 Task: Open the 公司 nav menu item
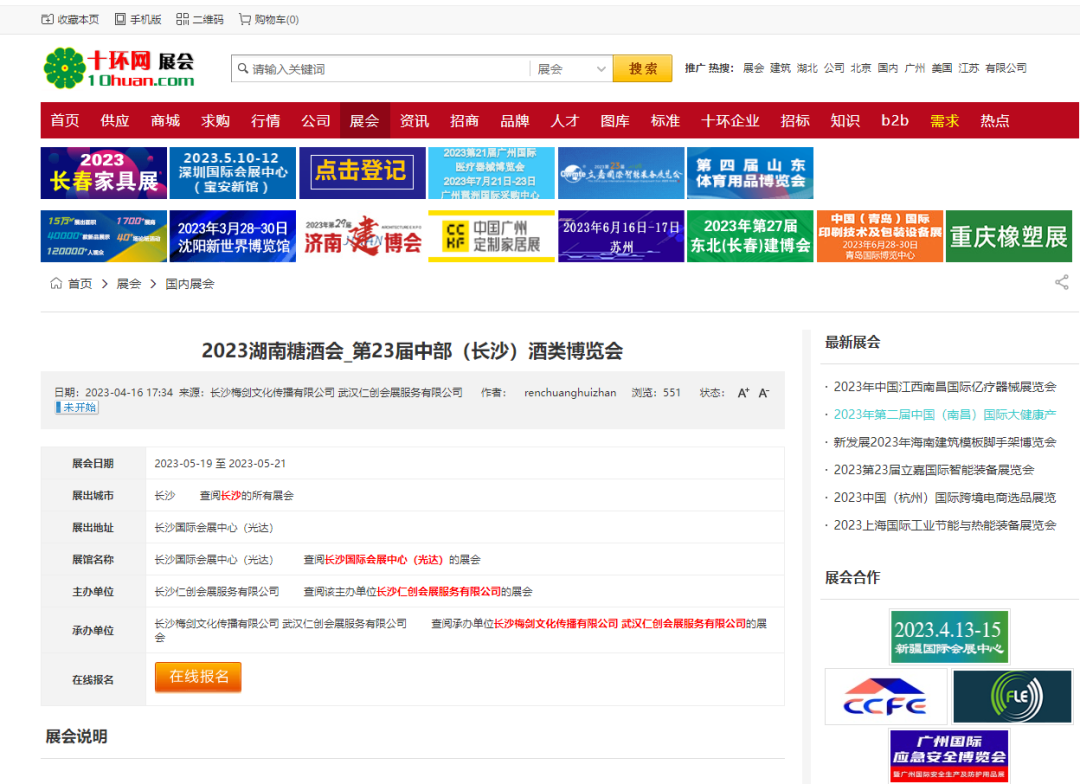315,121
